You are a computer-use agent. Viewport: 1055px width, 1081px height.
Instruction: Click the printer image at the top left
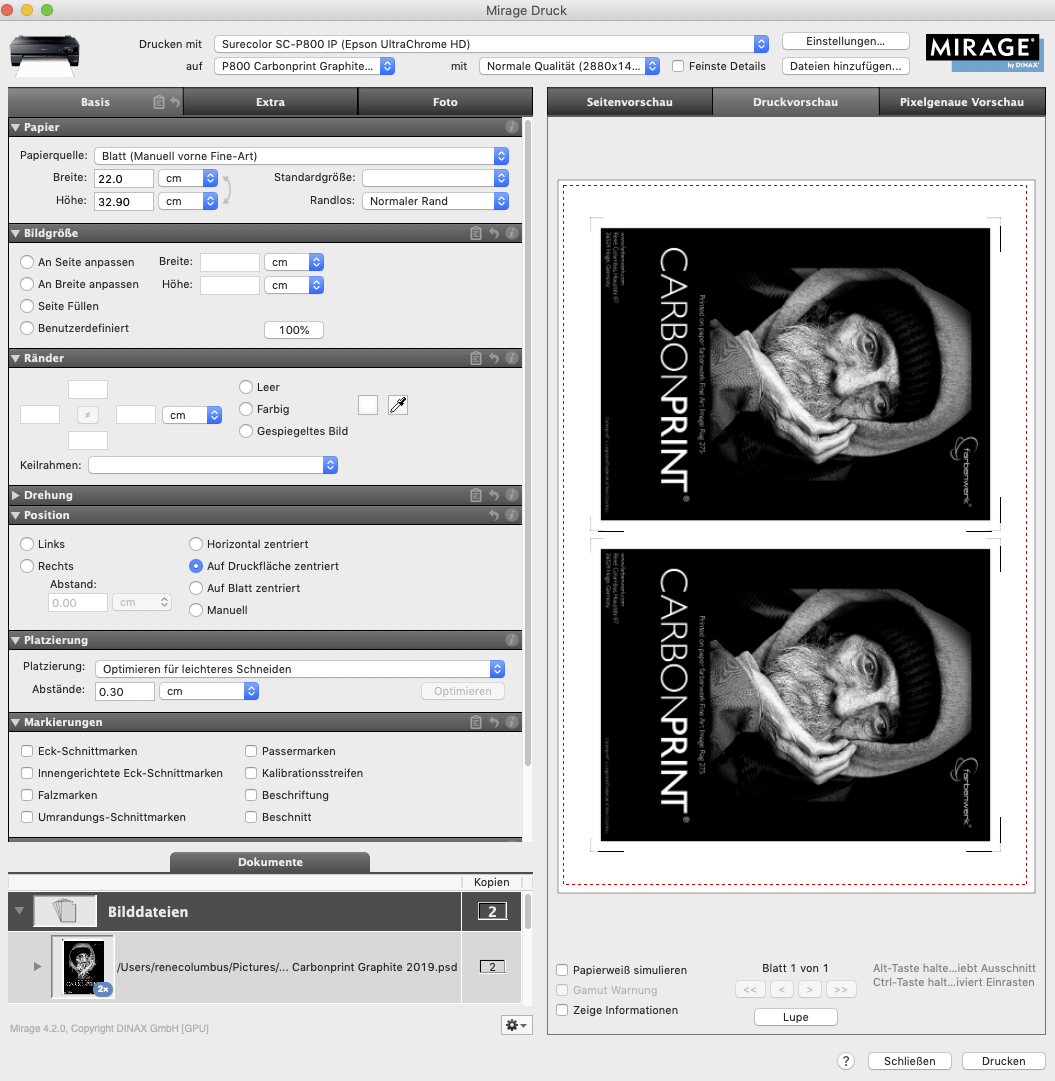(x=45, y=55)
